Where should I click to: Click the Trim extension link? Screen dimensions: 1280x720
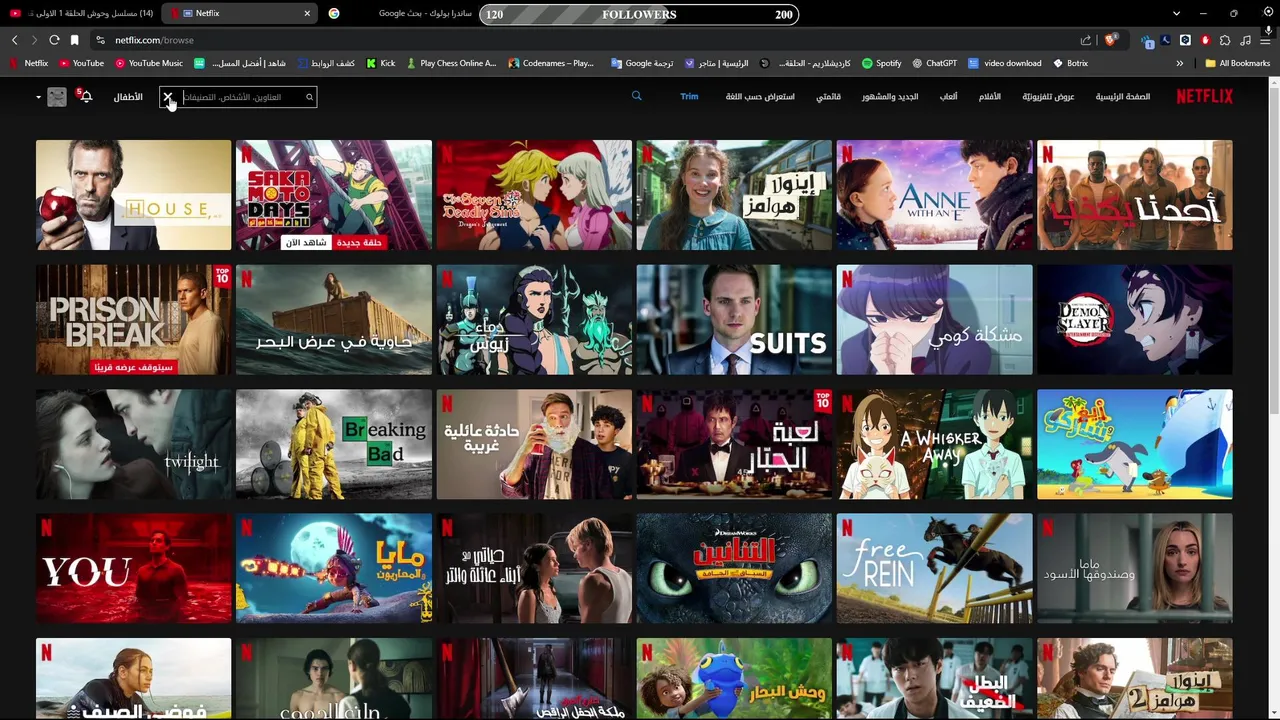689,96
